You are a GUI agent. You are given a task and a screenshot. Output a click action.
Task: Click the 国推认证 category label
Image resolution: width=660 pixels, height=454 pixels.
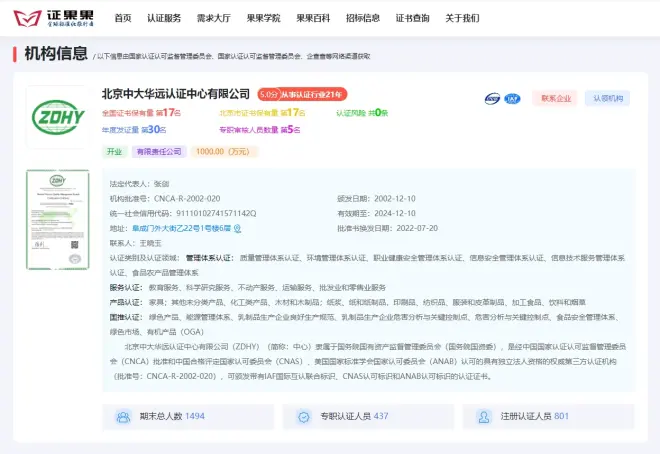pos(126,317)
